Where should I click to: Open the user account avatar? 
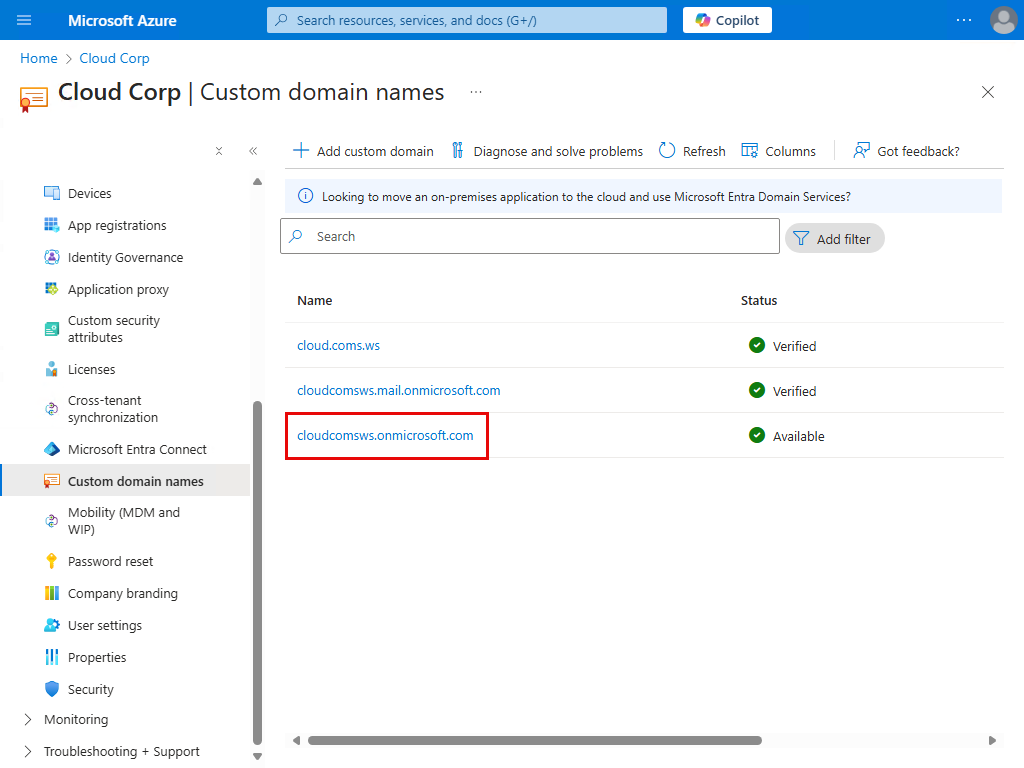[x=1003, y=20]
